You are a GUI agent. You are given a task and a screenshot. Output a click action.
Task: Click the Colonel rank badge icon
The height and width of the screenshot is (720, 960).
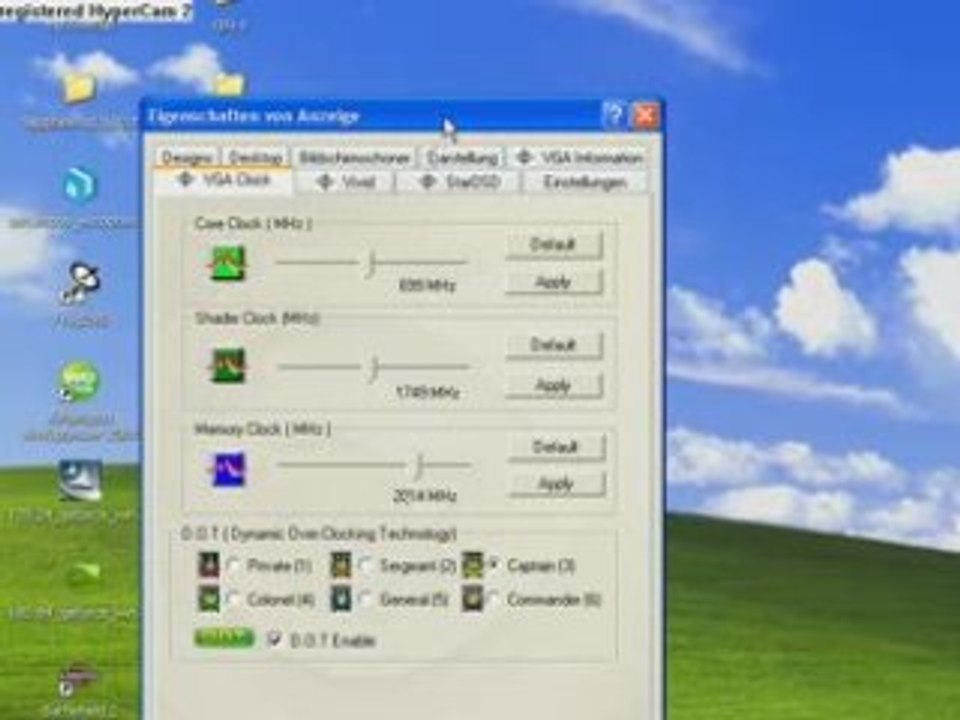click(209, 599)
